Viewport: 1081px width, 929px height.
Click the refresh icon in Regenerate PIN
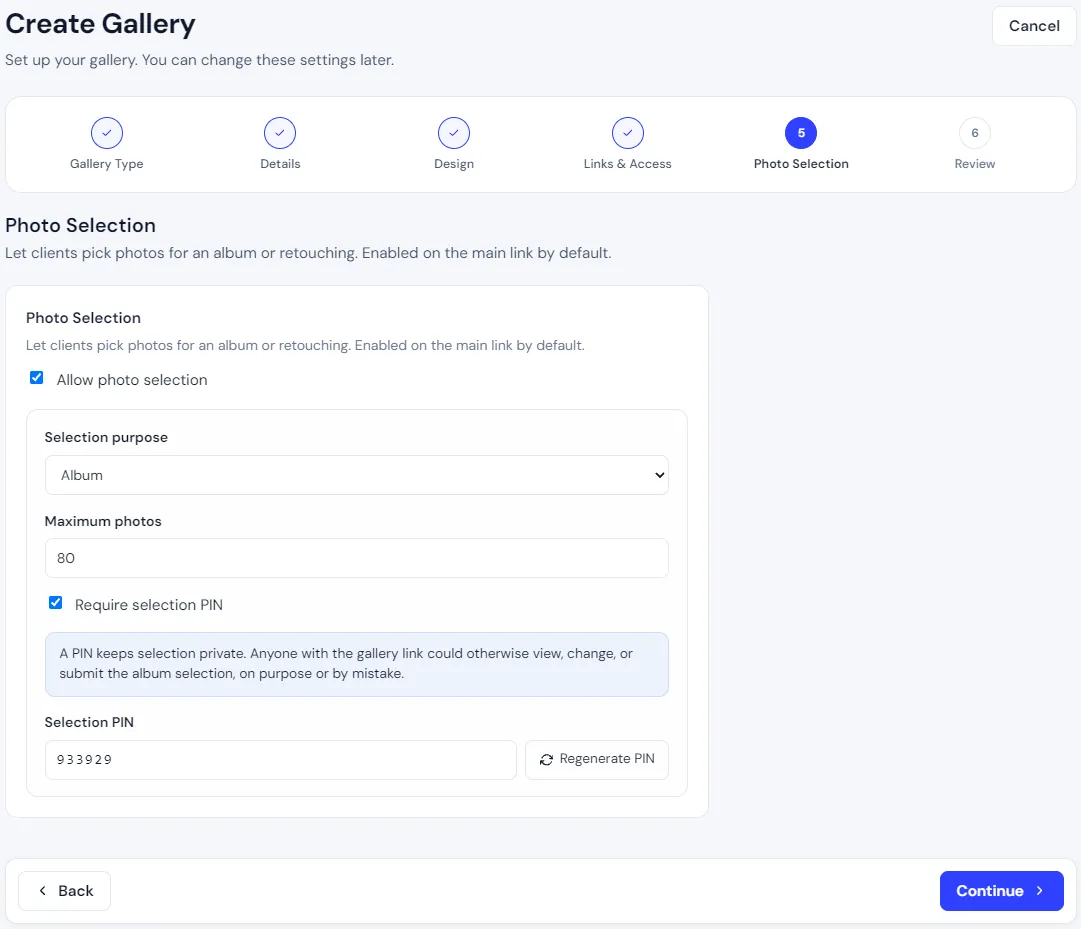pyautogui.click(x=546, y=759)
